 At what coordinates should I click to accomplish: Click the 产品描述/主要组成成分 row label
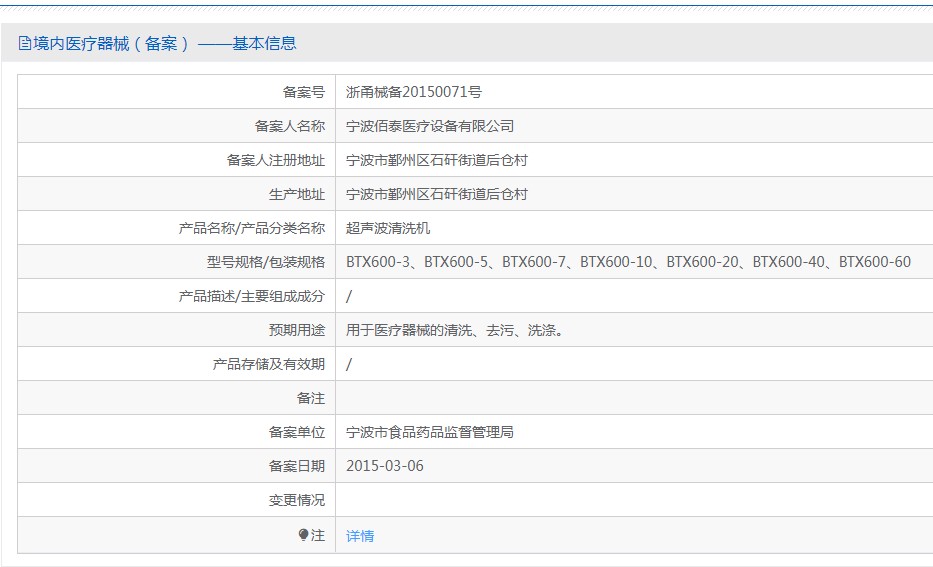pyautogui.click(x=252, y=296)
